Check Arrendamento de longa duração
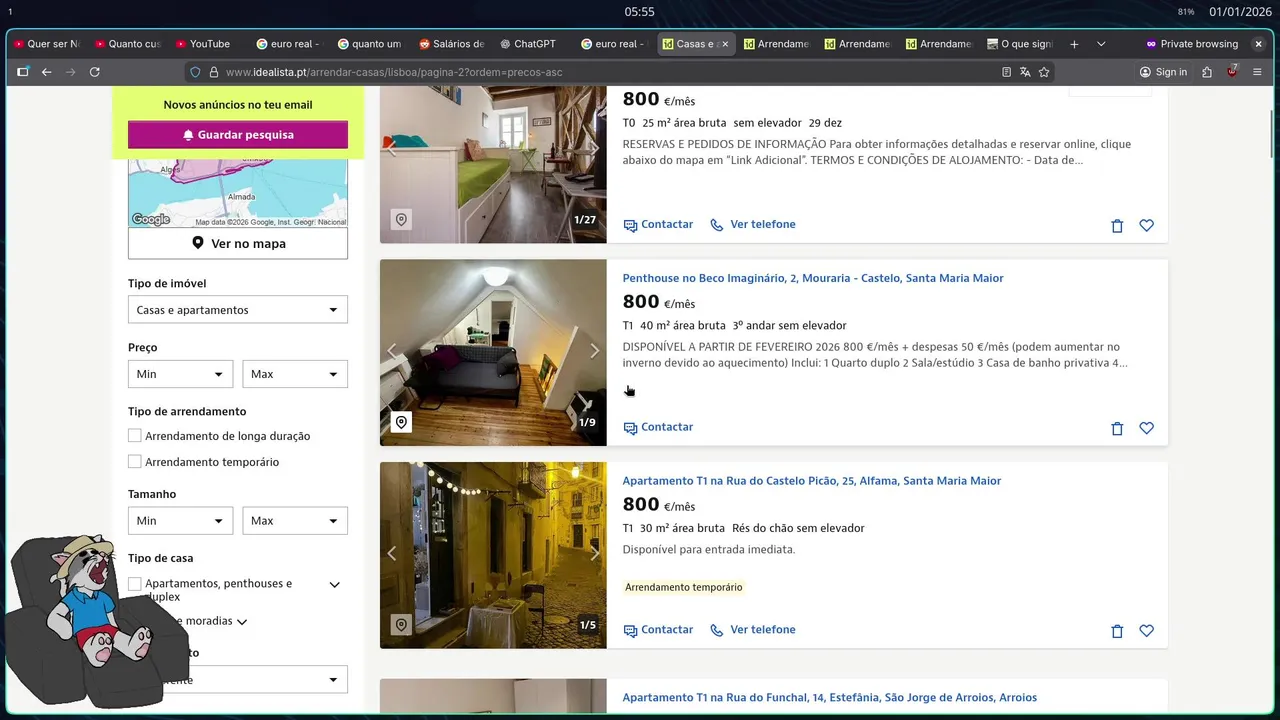The height and width of the screenshot is (720, 1280). click(135, 436)
